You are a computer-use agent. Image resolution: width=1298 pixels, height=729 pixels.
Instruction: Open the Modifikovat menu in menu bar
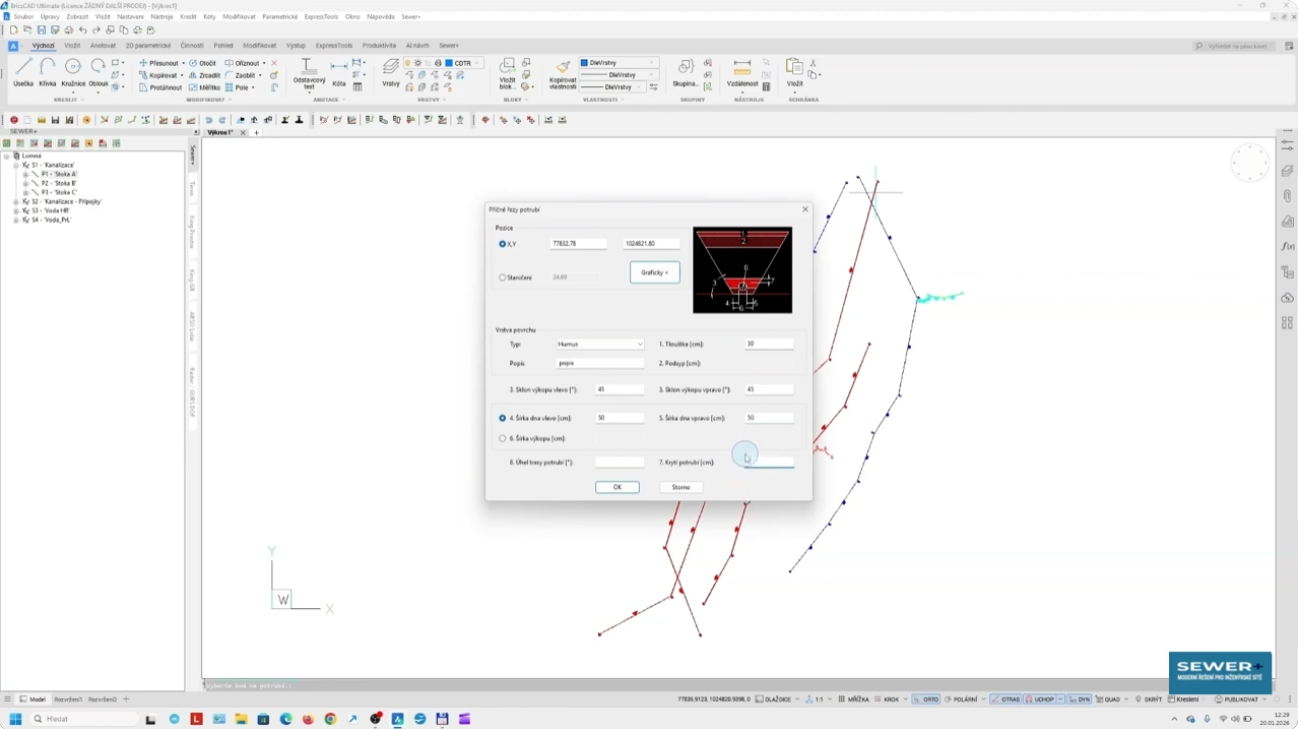238,17
